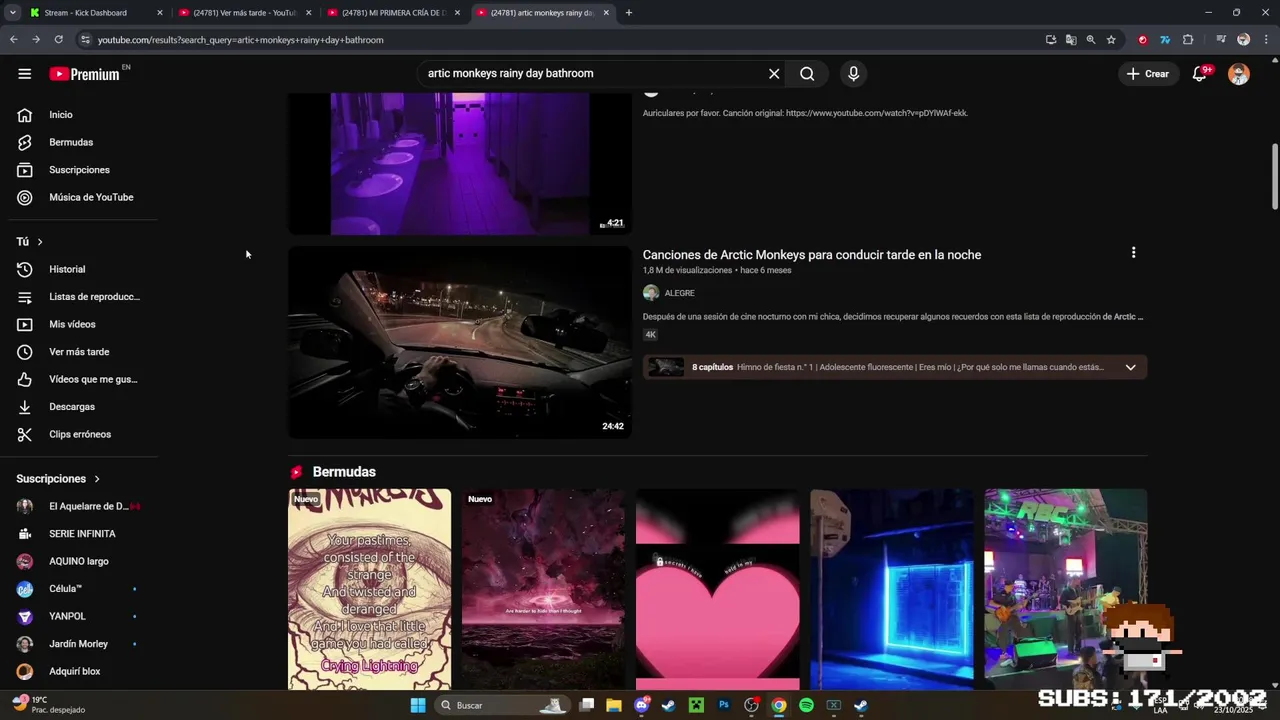1280x720 pixels.
Task: Expand the Tú section arrow
Action: 40,242
